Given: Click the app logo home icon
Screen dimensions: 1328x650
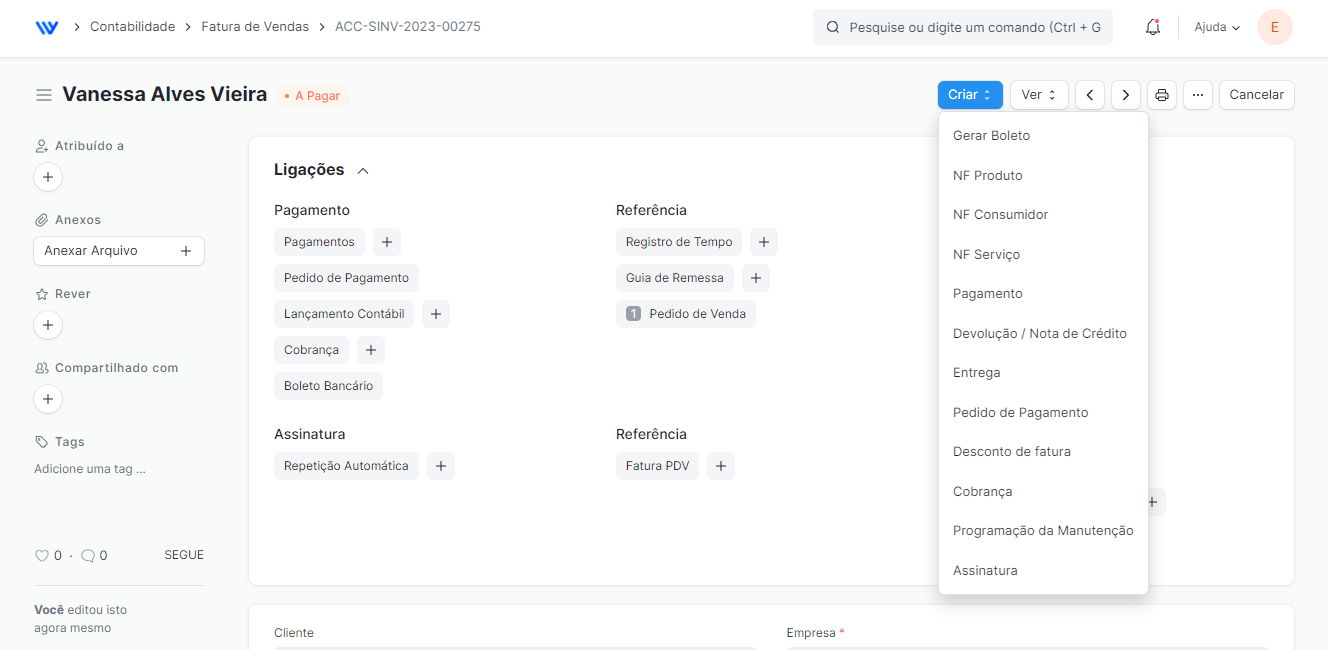Looking at the screenshot, I should click(x=47, y=27).
